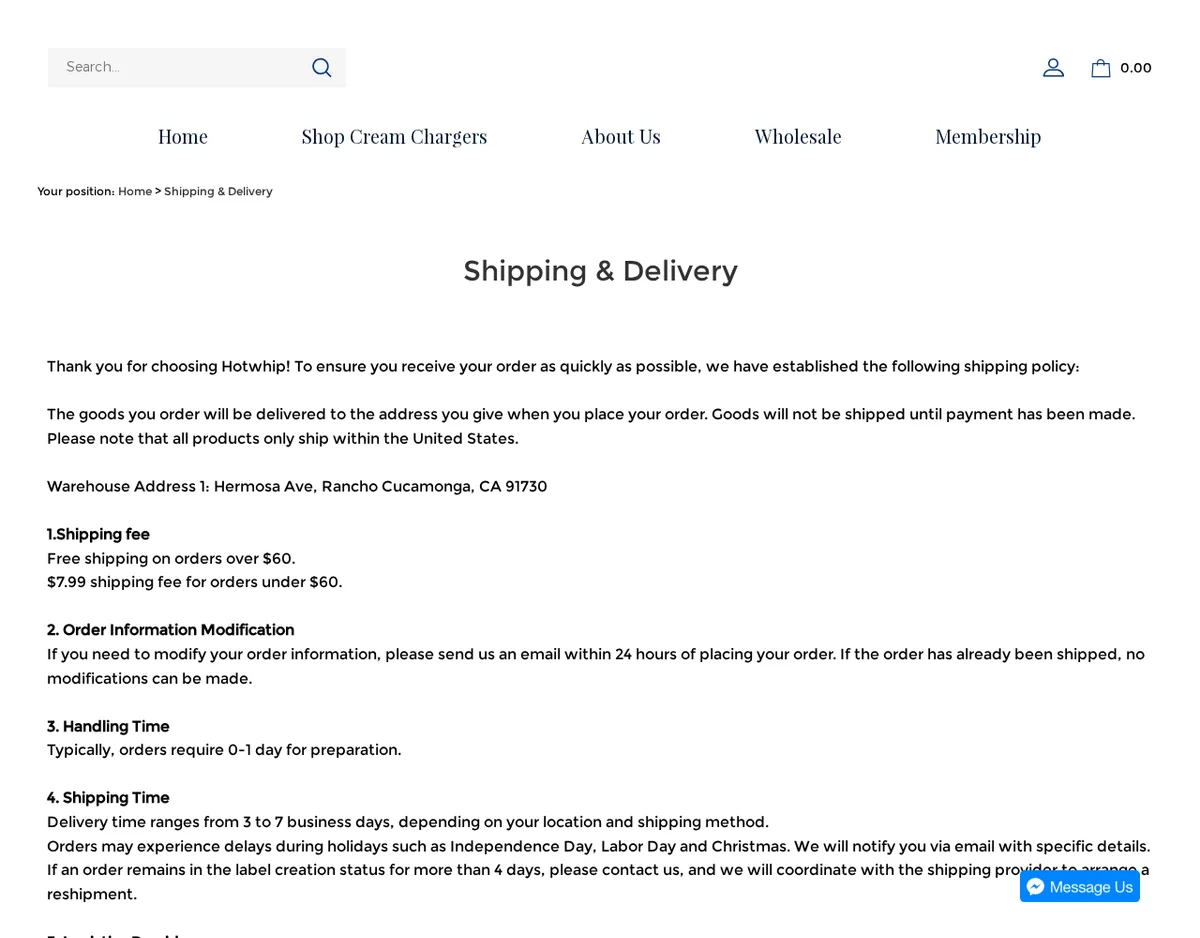Click 'Delivery time ranges from 3 to 7' line
Image resolution: width=1200 pixels, height=938 pixels.
408,822
